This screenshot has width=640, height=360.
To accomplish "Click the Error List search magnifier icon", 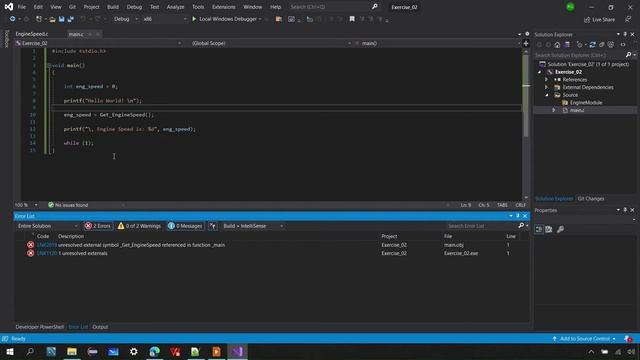I will tap(521, 226).
